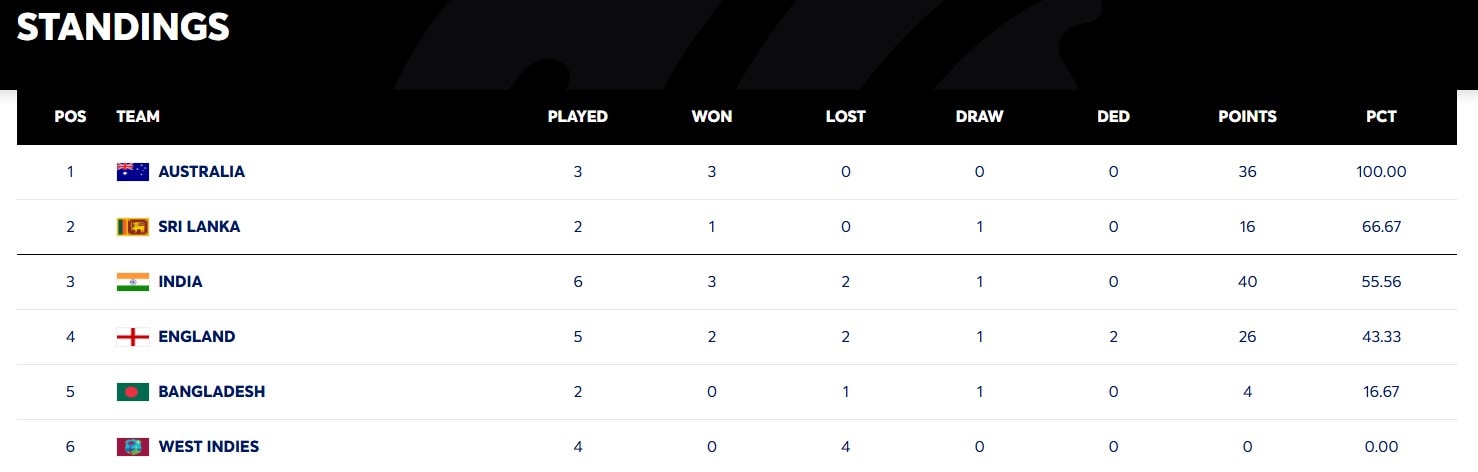Open the Sri Lanka team link
Screen dimensions: 1478x472
coord(199,227)
